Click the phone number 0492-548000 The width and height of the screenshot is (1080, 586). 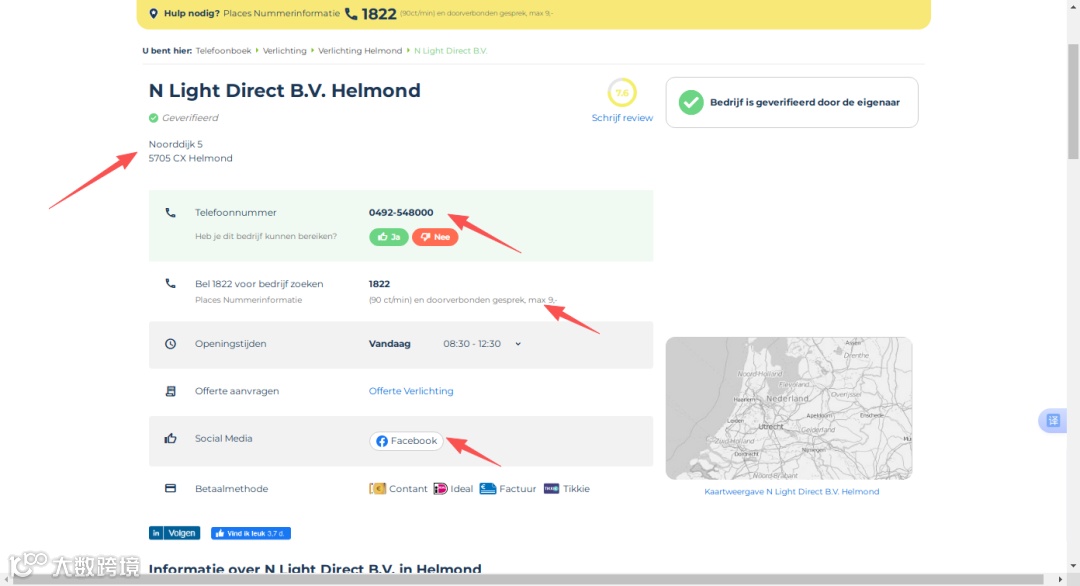pyautogui.click(x=401, y=213)
